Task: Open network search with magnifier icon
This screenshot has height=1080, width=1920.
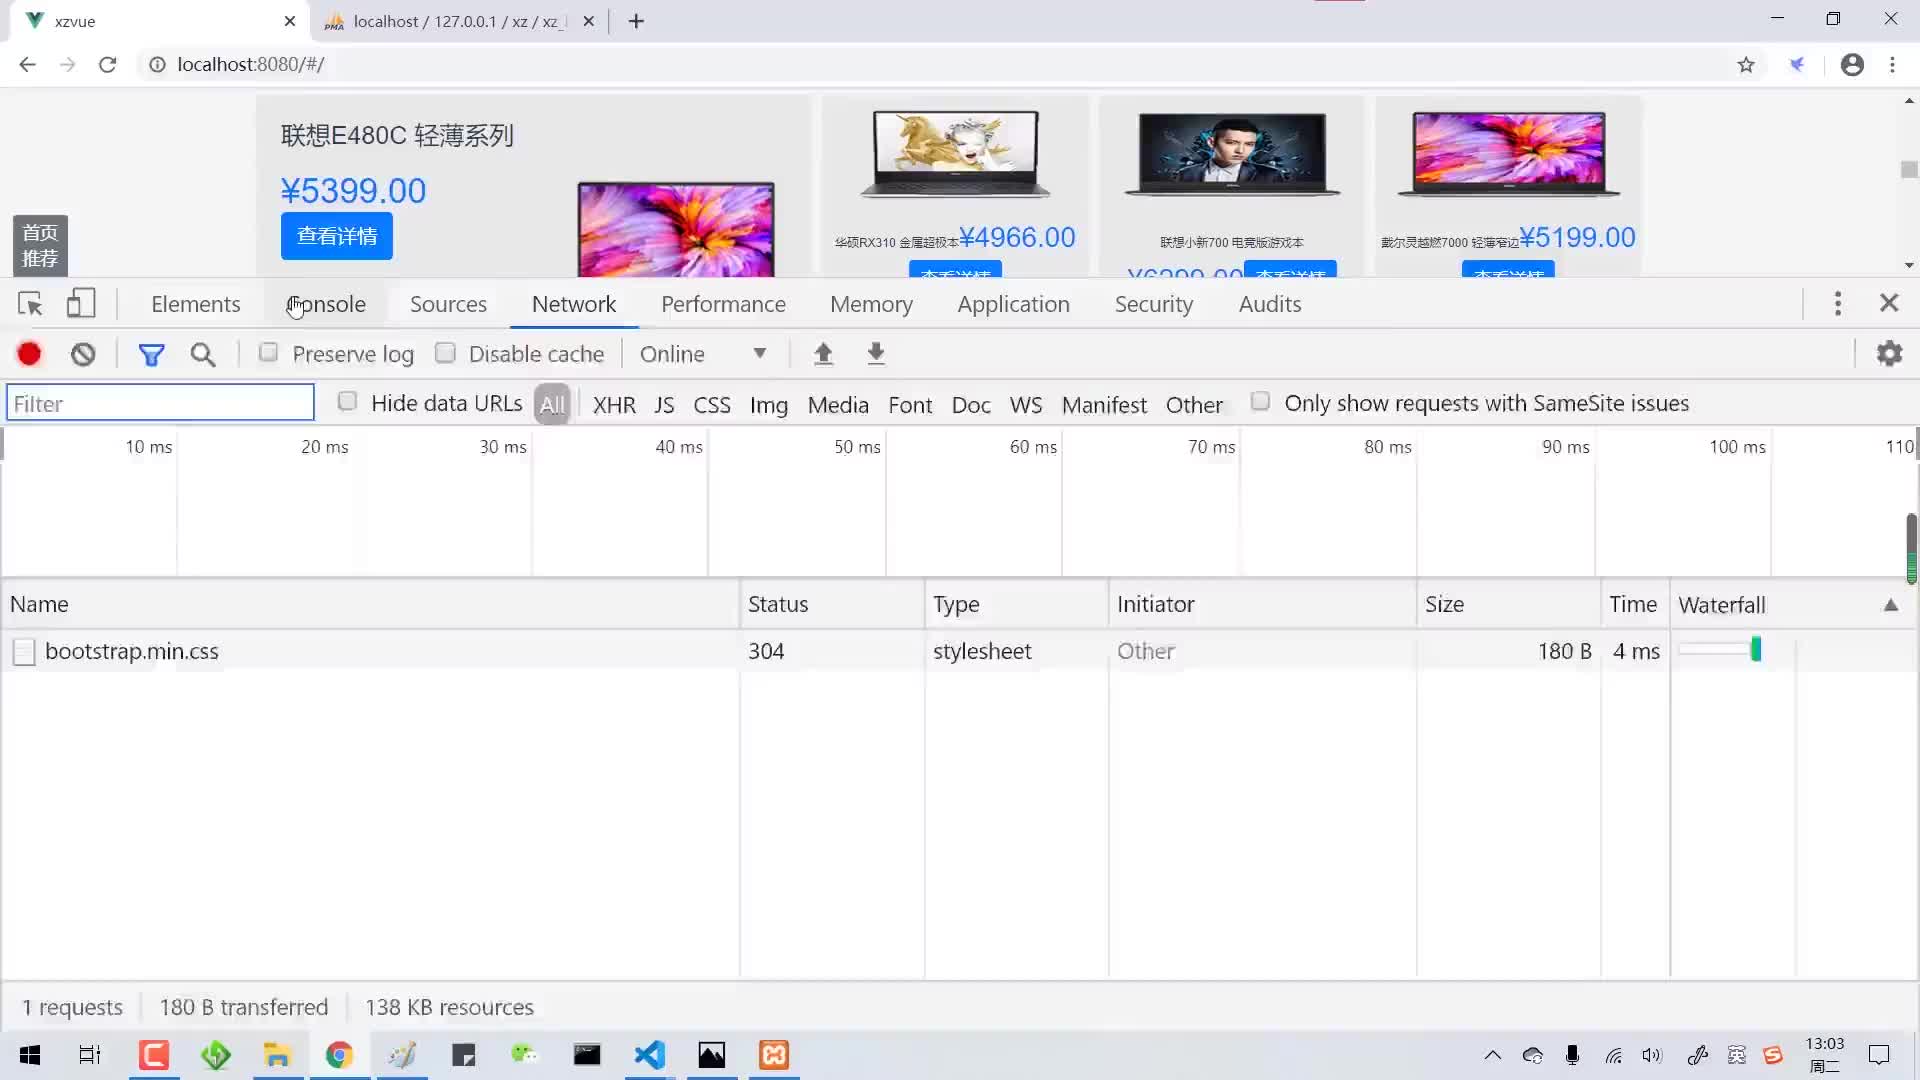Action: pyautogui.click(x=203, y=354)
